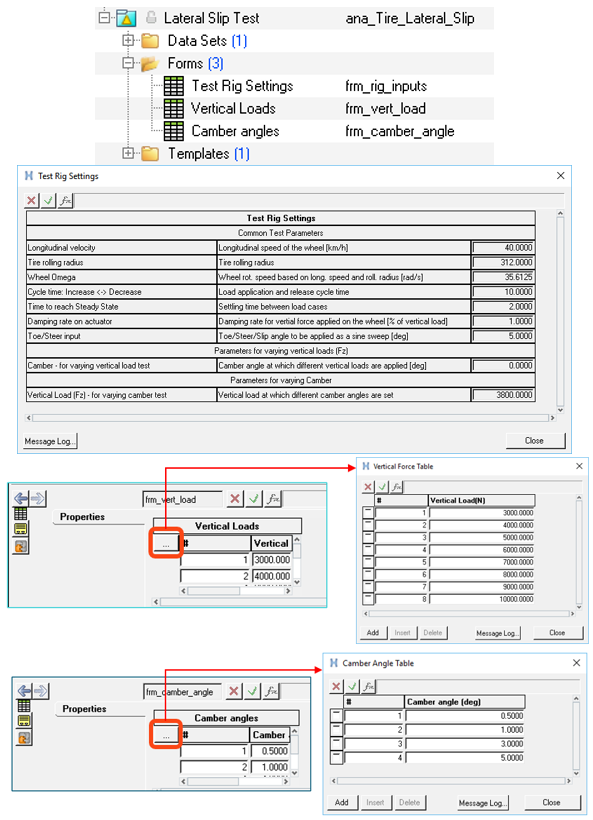Toggle row 1 selector in Vertical Force Table
Screen dimensions: 593x820
(x=368, y=512)
